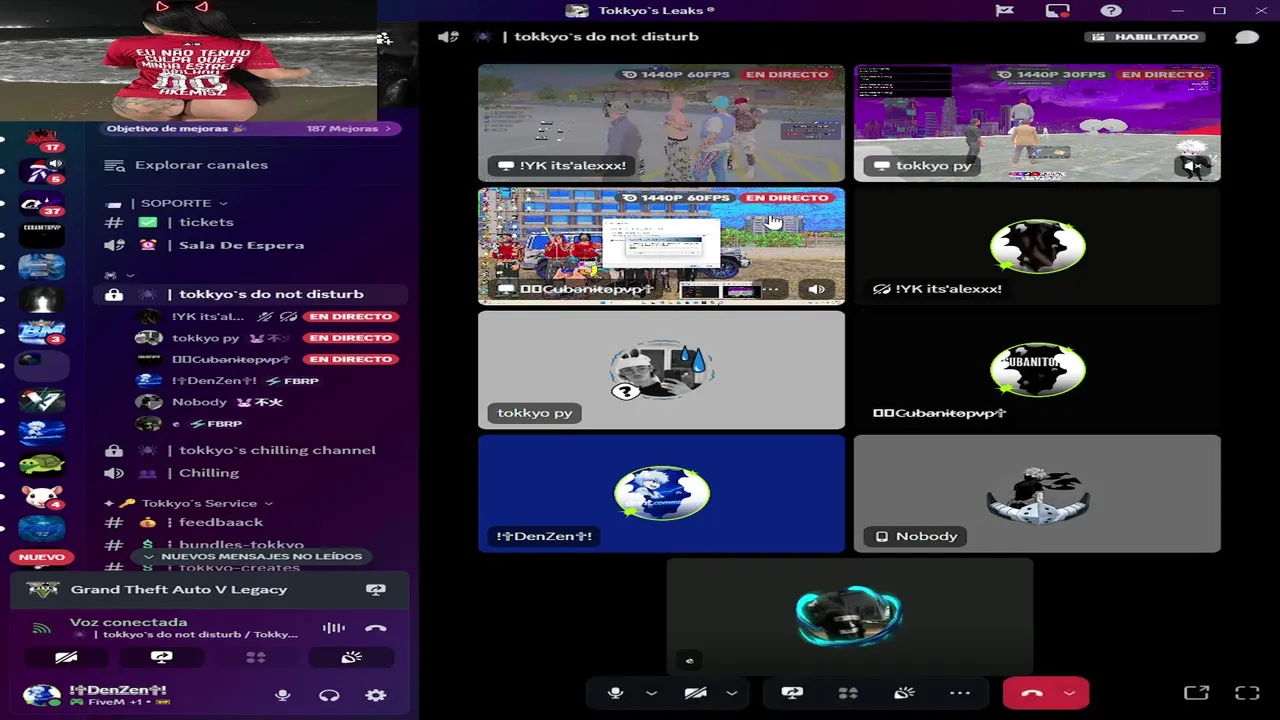Disconnect via Voz conectada hang-up icon
1280x720 pixels.
[376, 628]
